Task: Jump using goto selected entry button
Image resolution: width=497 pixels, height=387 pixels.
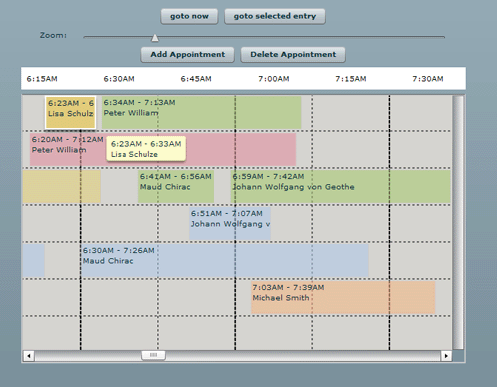Action: pyautogui.click(x=275, y=16)
